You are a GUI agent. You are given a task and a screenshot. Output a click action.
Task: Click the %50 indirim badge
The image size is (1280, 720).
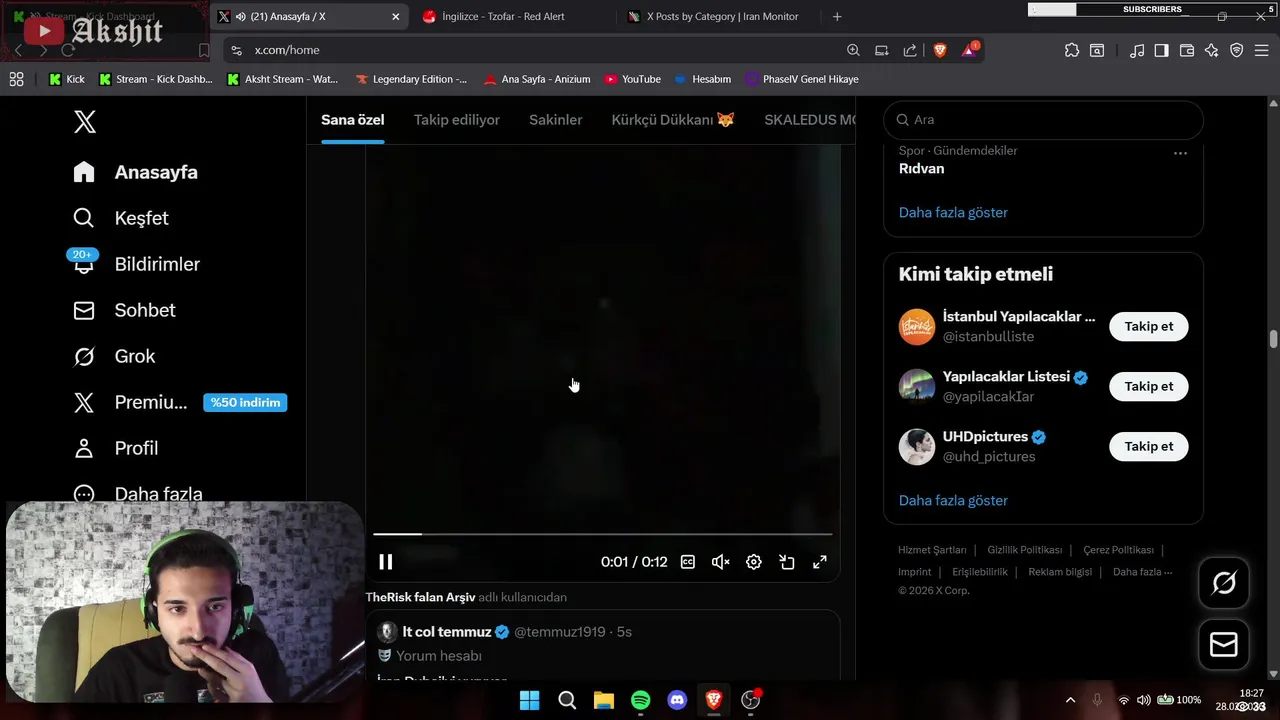tap(245, 402)
